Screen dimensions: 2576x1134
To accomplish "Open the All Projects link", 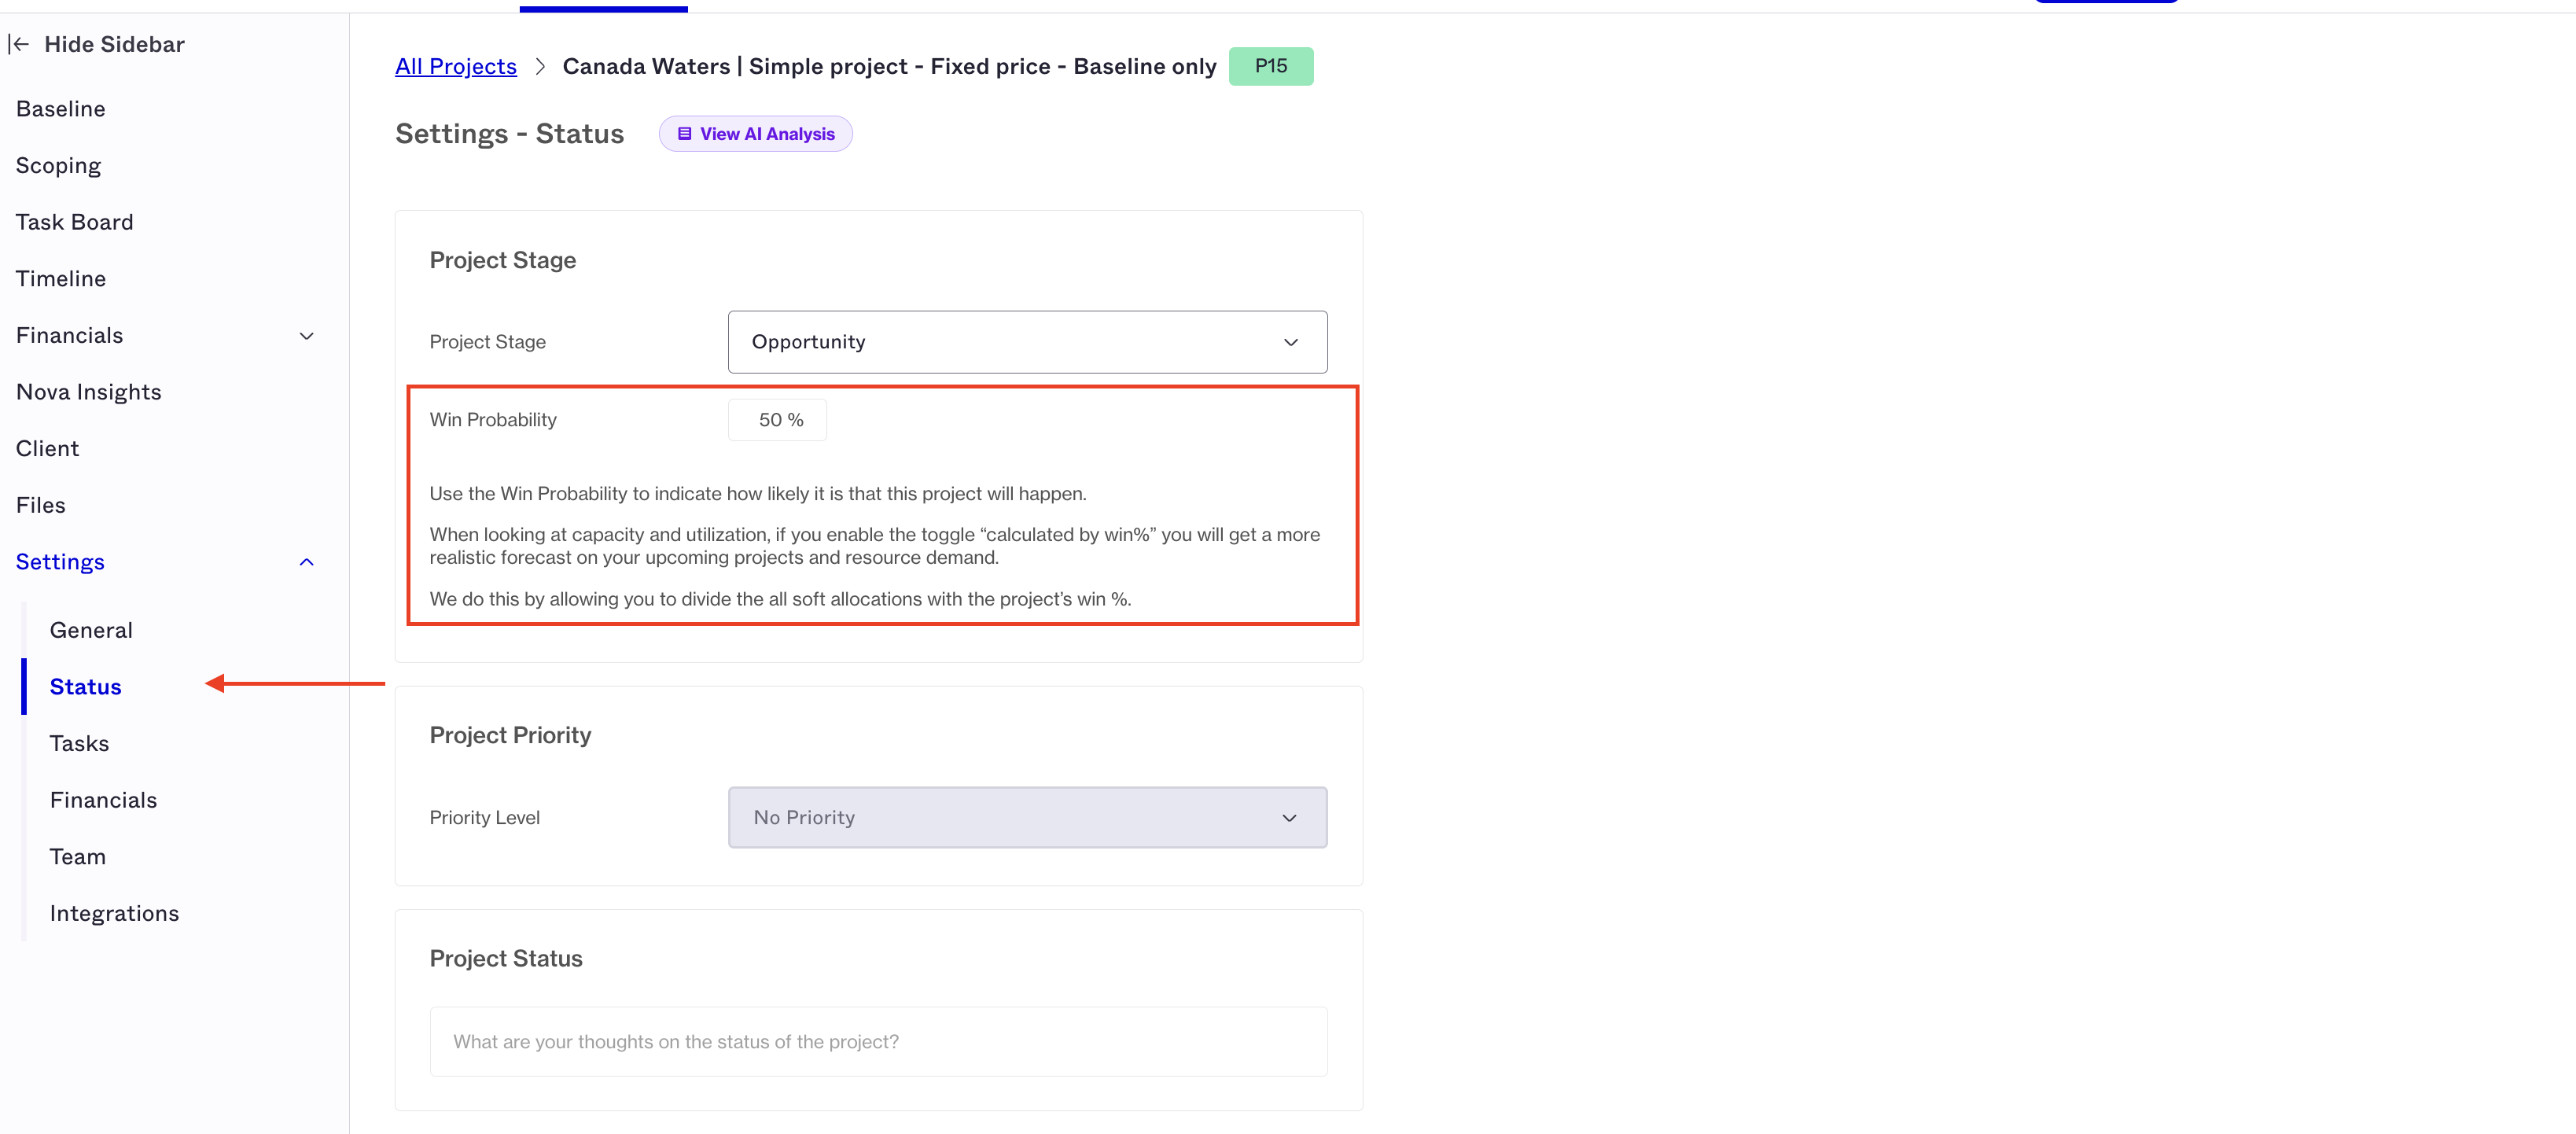I will pyautogui.click(x=456, y=66).
